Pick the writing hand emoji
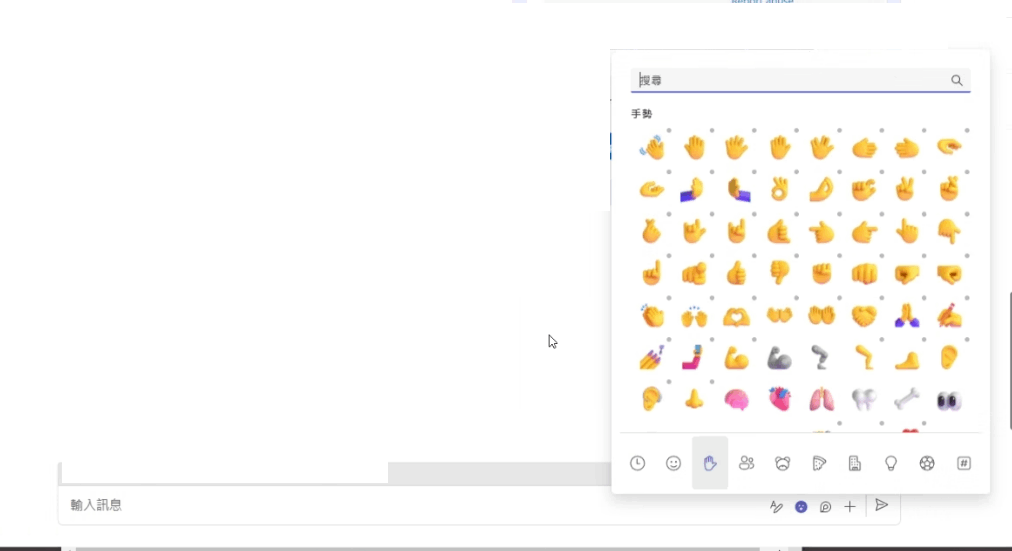This screenshot has width=1012, height=551. (949, 316)
